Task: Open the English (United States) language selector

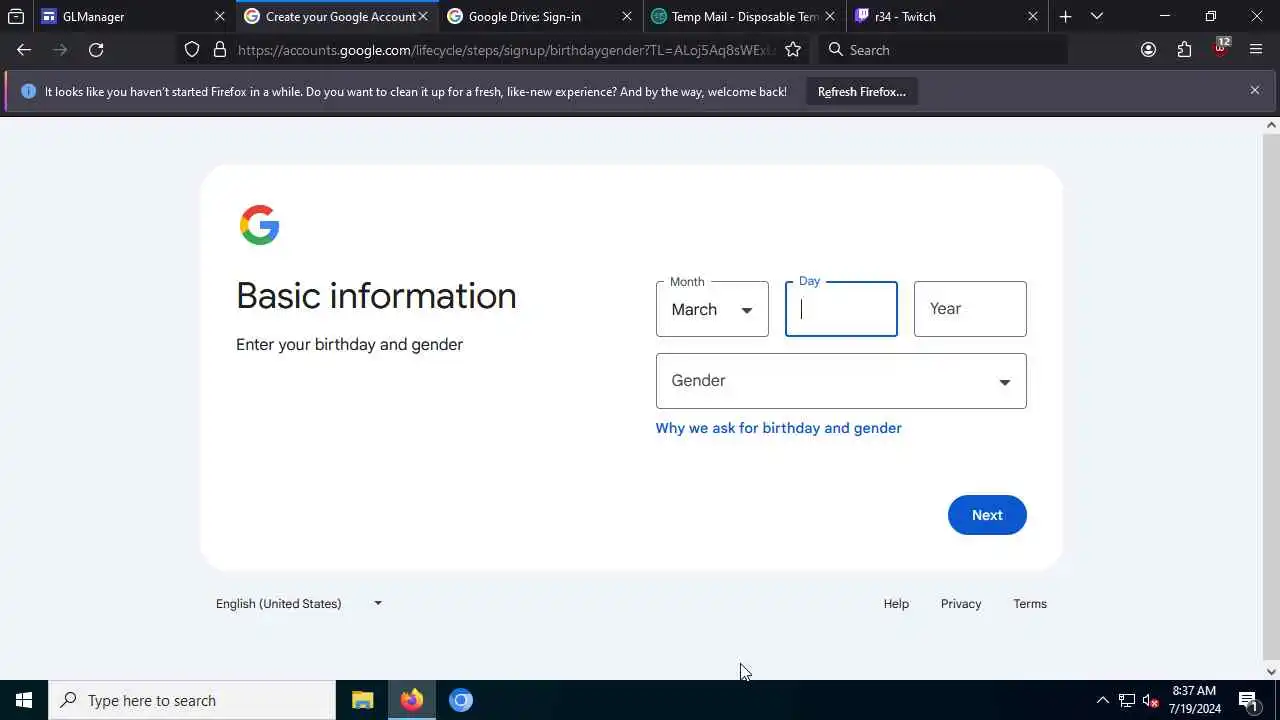Action: click(299, 604)
